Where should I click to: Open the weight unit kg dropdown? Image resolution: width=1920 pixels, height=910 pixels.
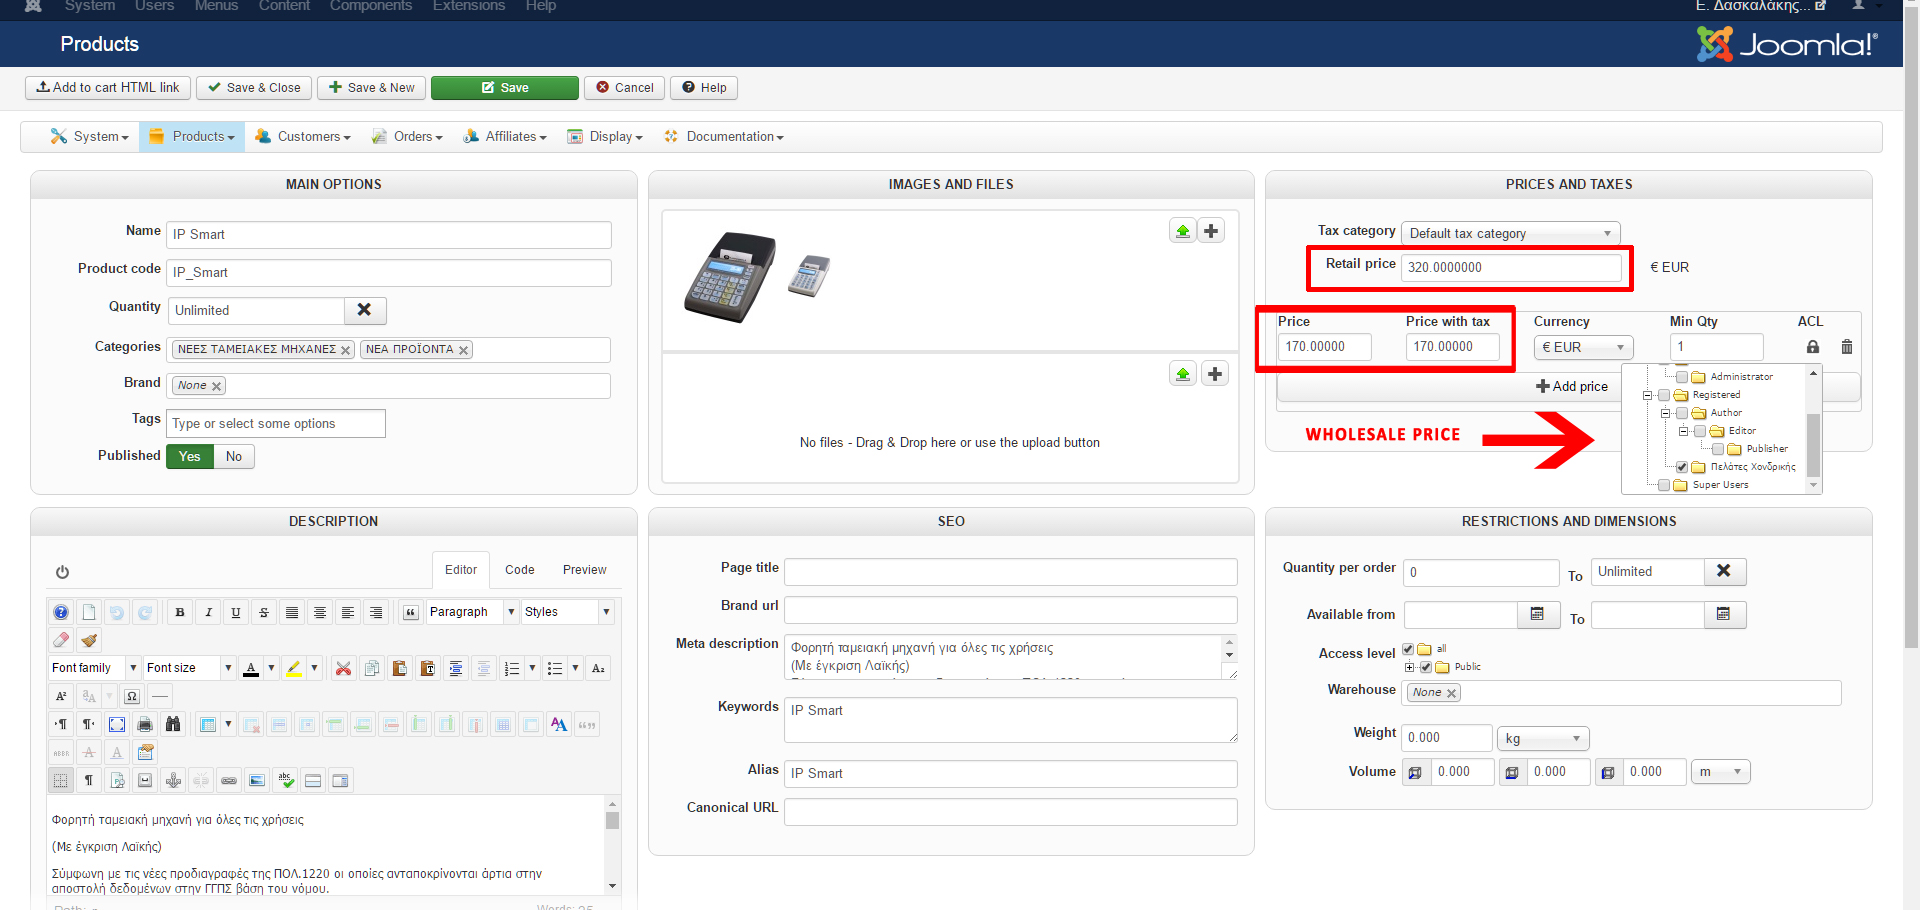pos(1543,739)
